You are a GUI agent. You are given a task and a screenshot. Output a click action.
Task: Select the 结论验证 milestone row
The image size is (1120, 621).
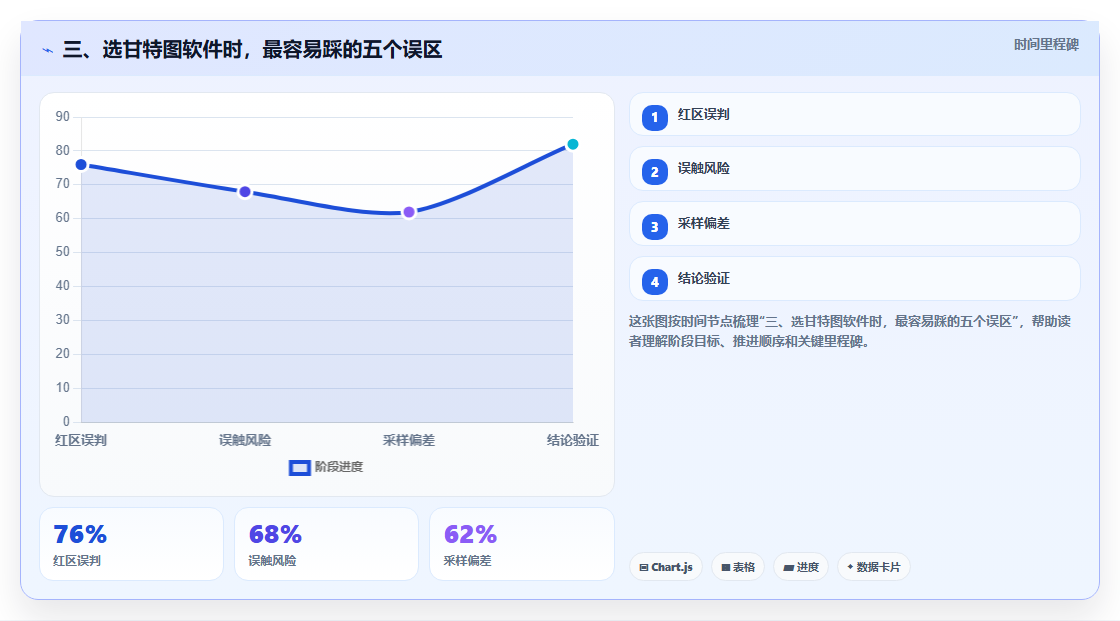pyautogui.click(x=854, y=279)
